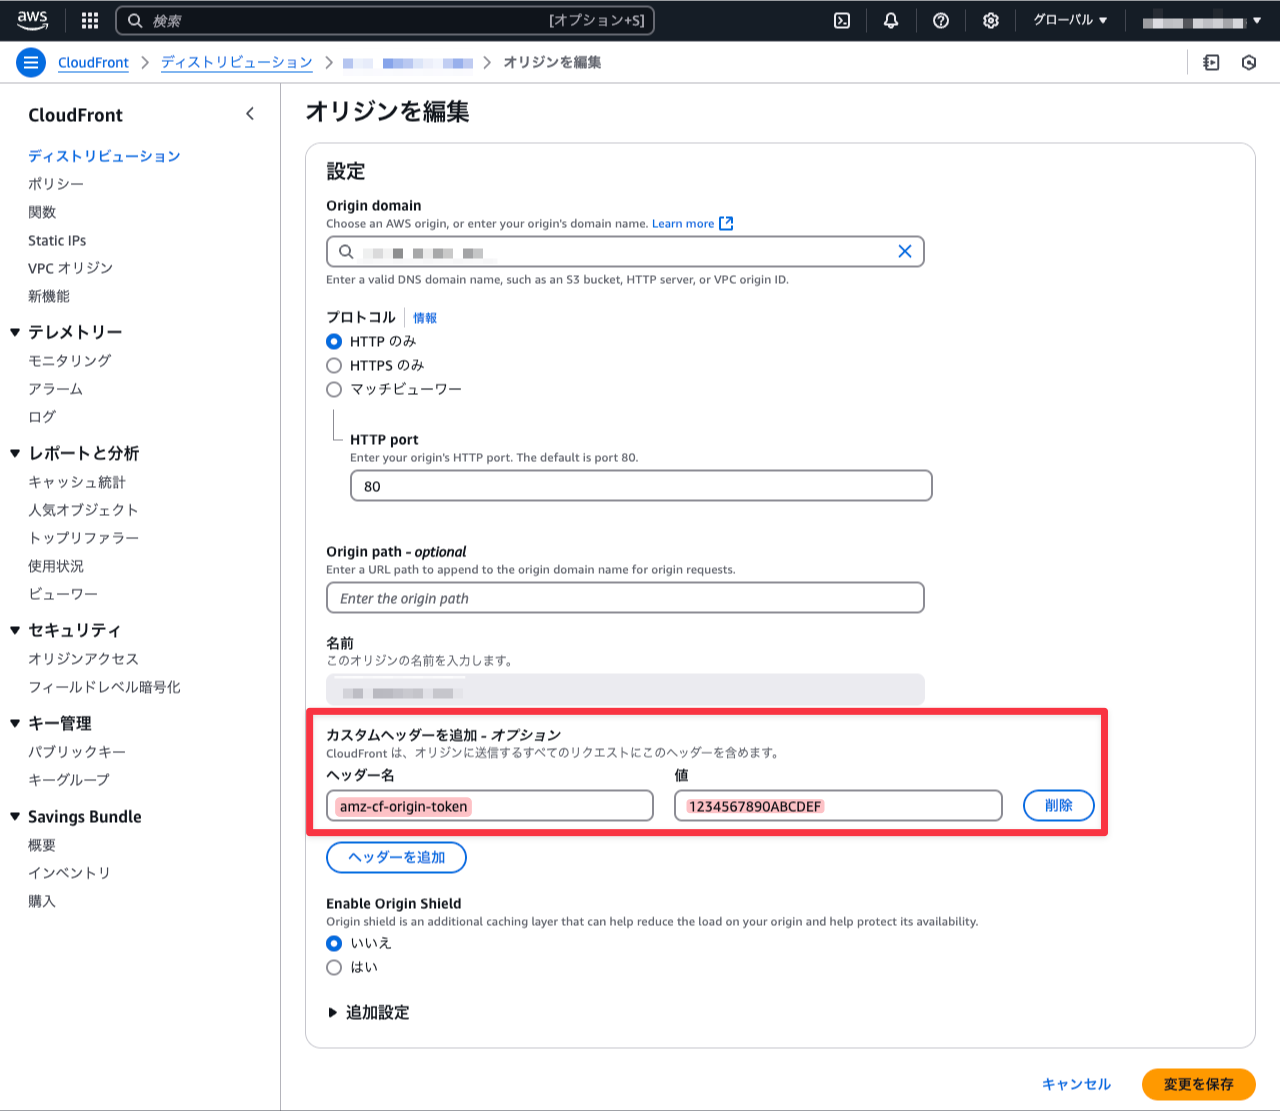This screenshot has height=1111, width=1280.
Task: Select the HTTPS のみ radio button
Action: (x=334, y=365)
